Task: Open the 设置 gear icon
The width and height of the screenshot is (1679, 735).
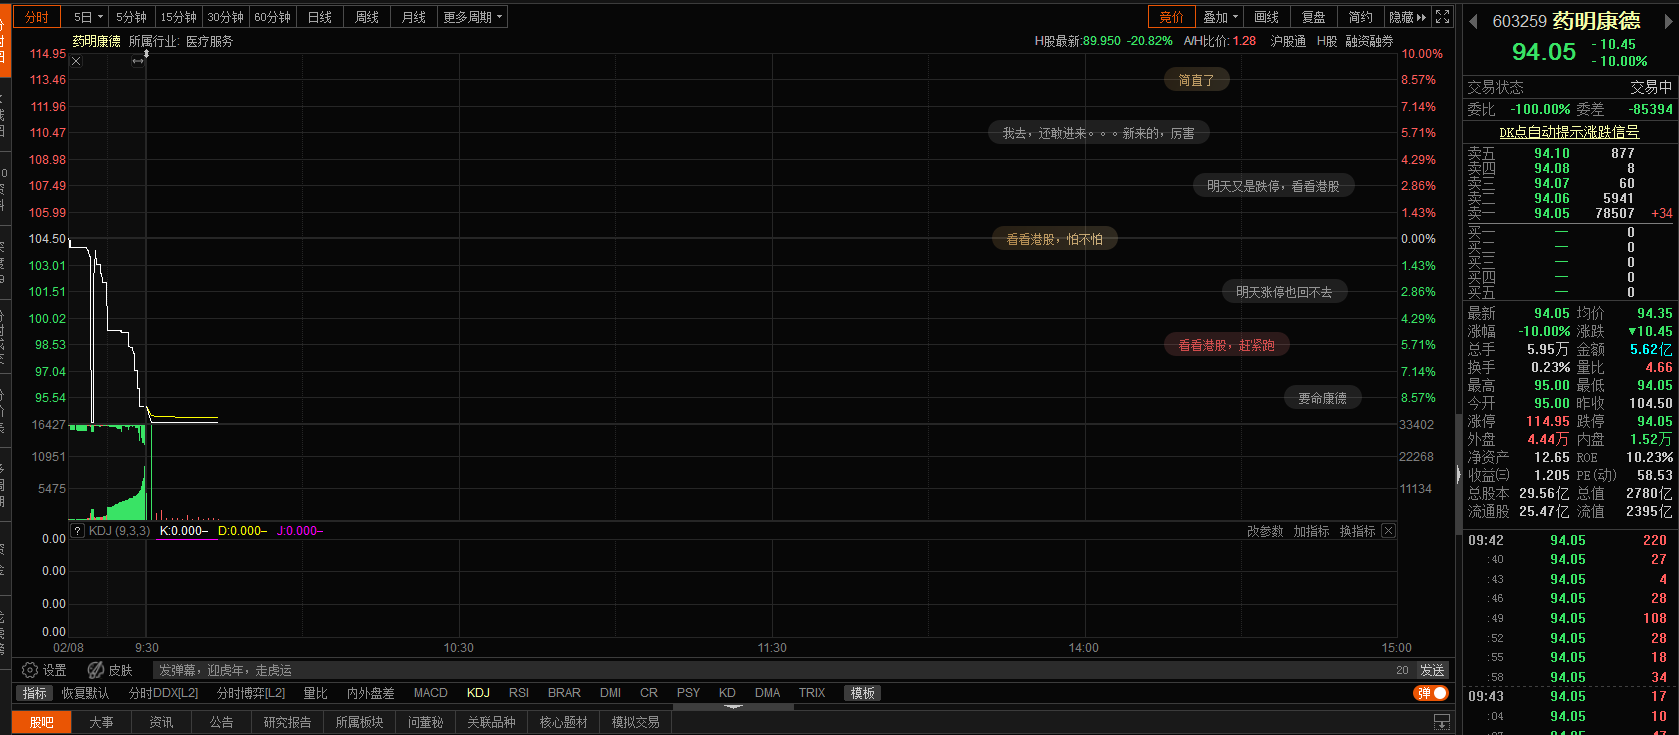Action: [30, 670]
